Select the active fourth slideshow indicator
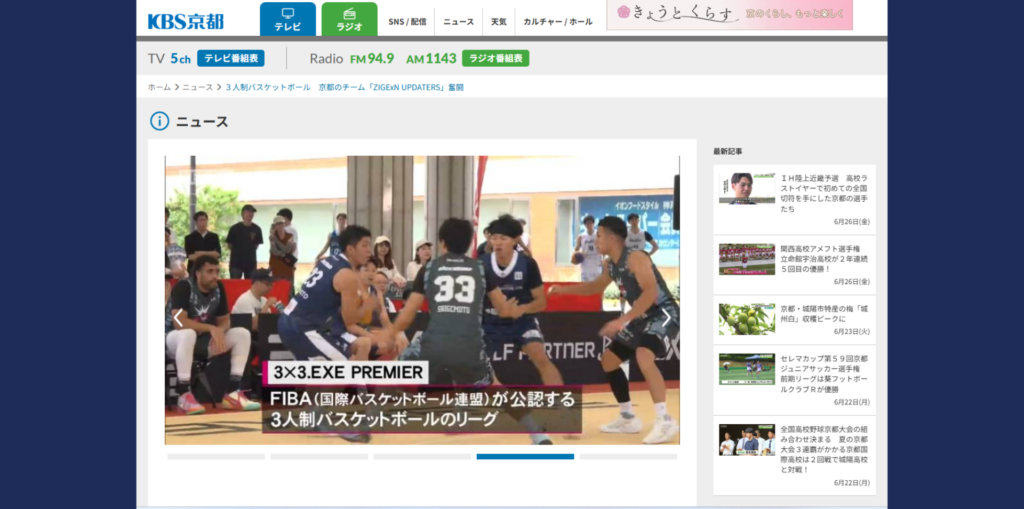This screenshot has width=1024, height=509. pos(525,457)
